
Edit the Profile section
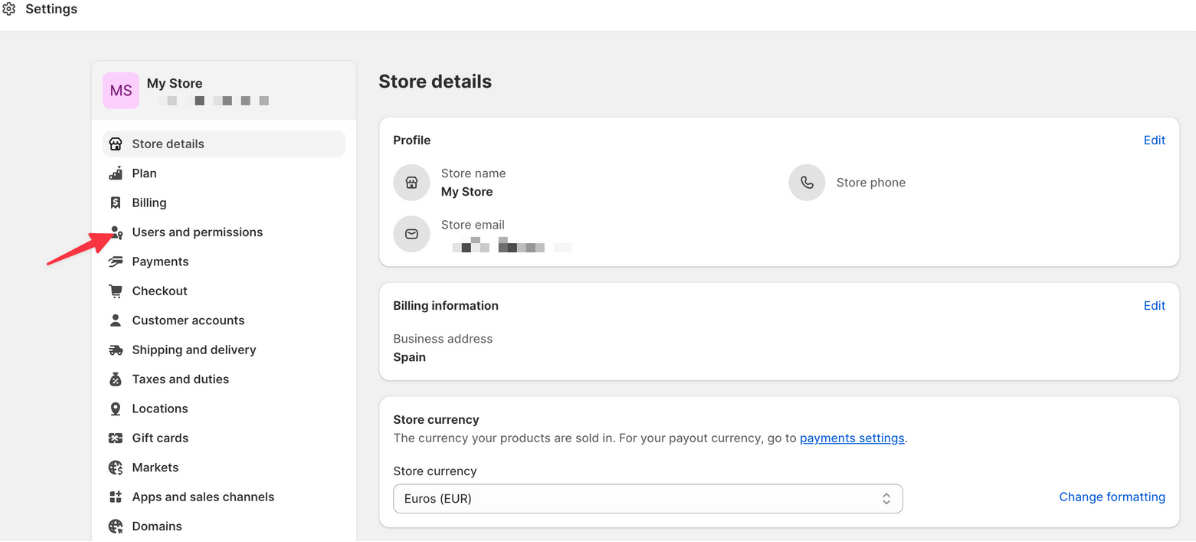pyautogui.click(x=1154, y=140)
